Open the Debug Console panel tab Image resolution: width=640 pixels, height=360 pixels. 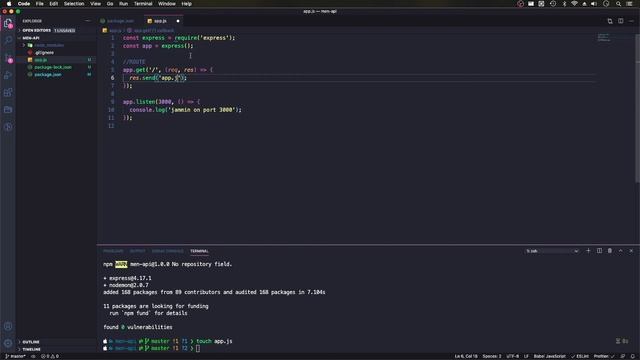pos(167,251)
